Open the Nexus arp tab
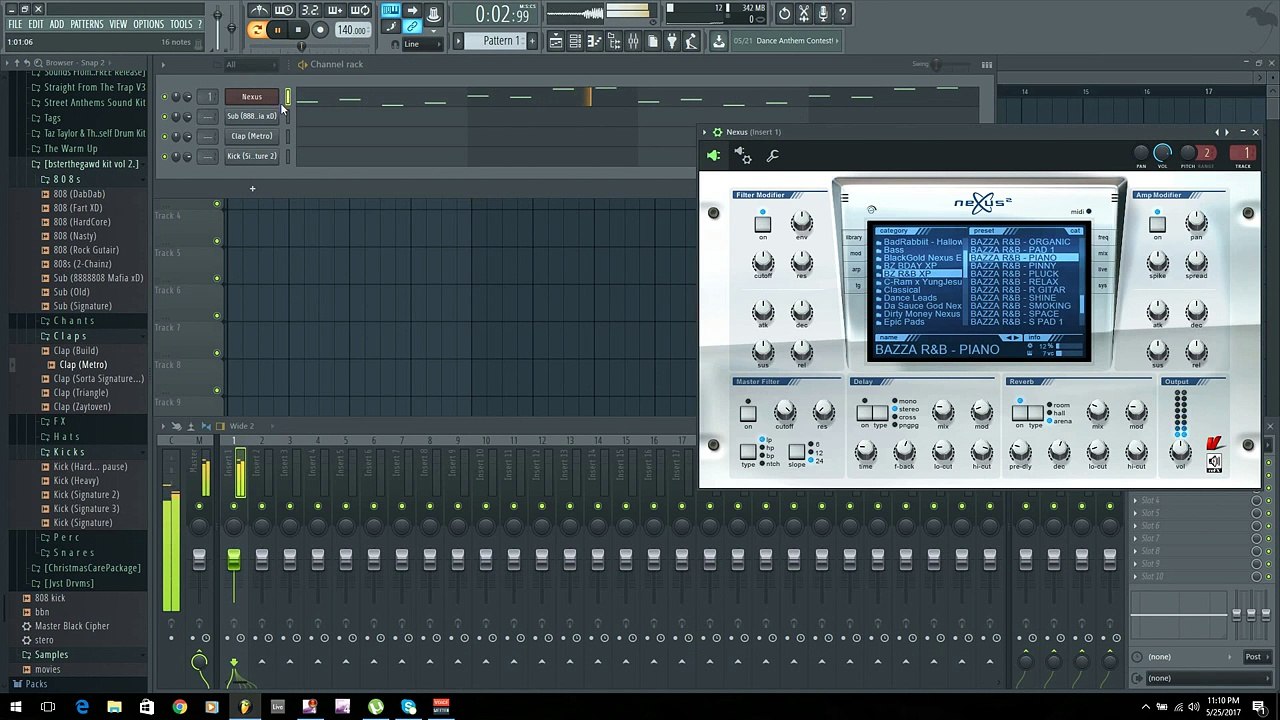This screenshot has height=720, width=1280. (x=855, y=270)
